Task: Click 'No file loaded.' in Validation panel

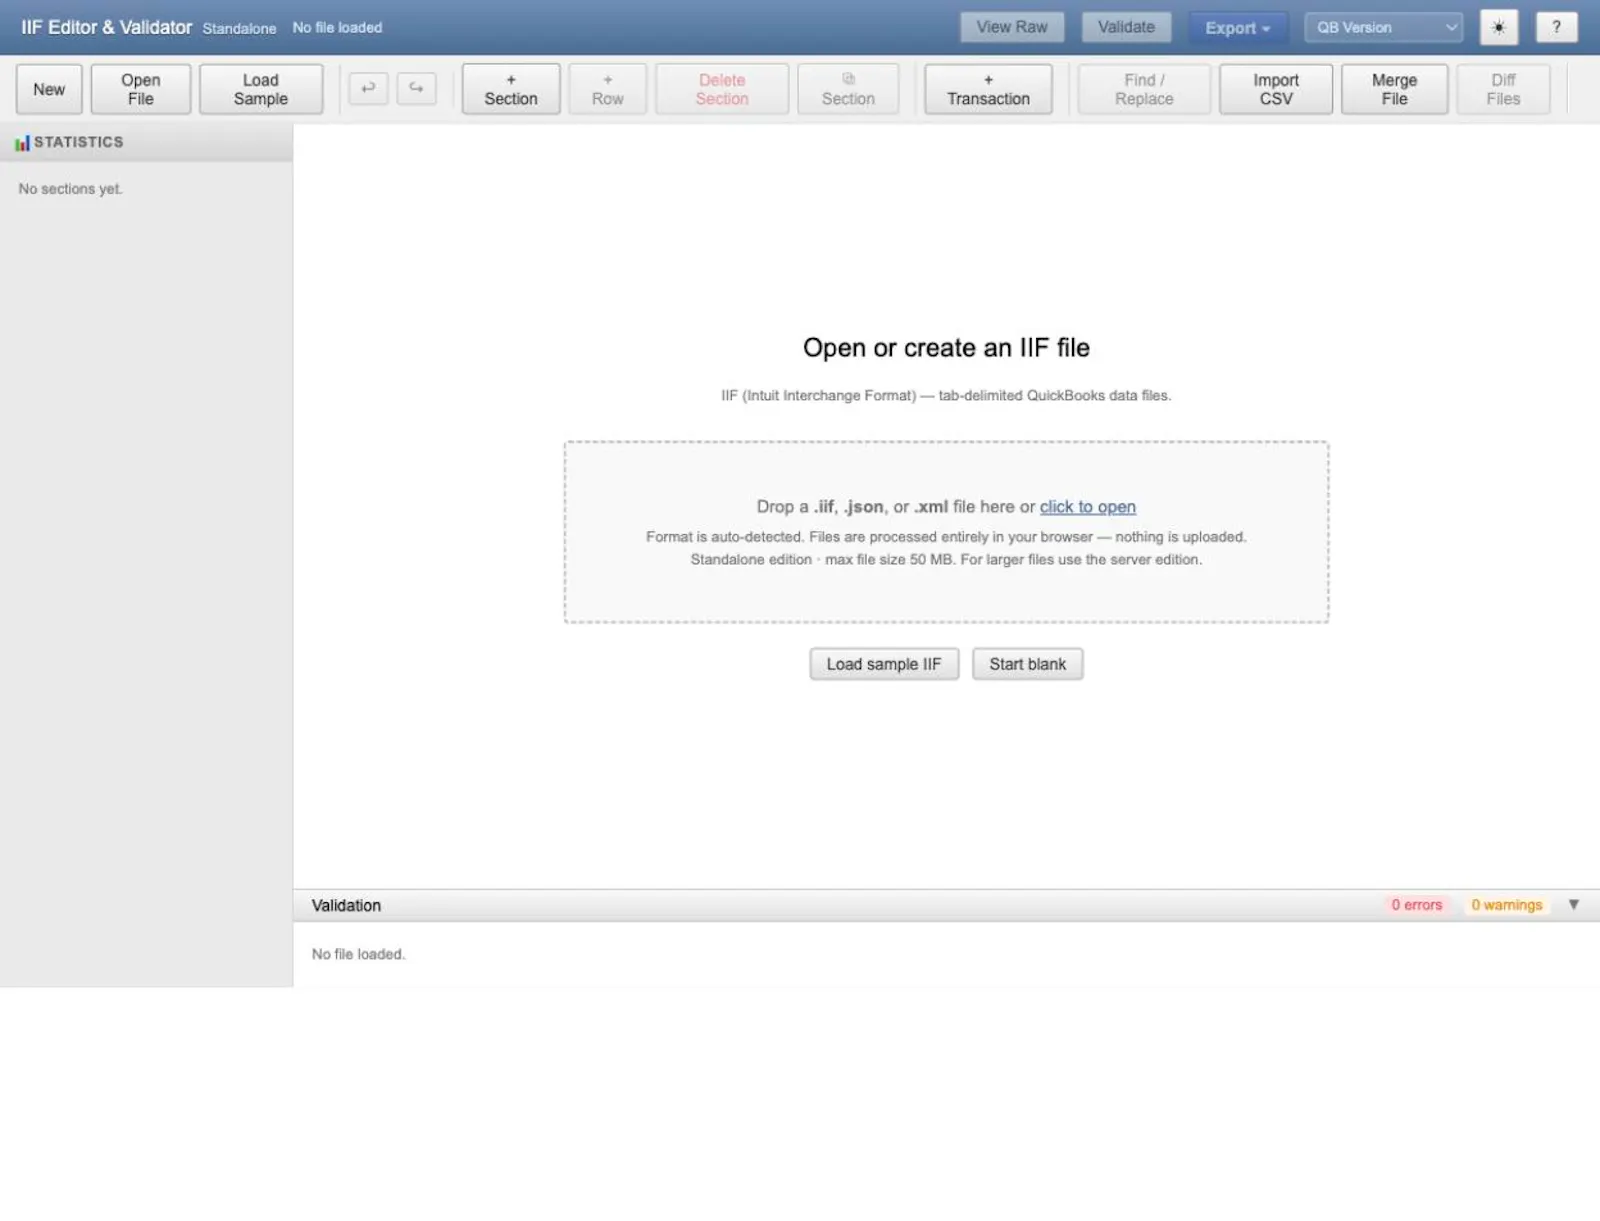Action: click(358, 954)
